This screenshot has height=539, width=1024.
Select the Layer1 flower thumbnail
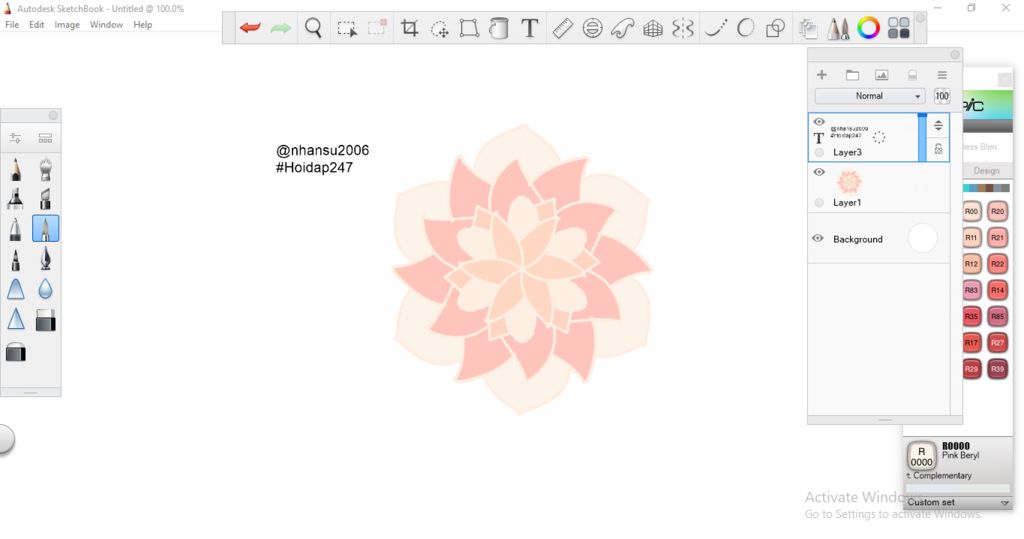tap(849, 182)
